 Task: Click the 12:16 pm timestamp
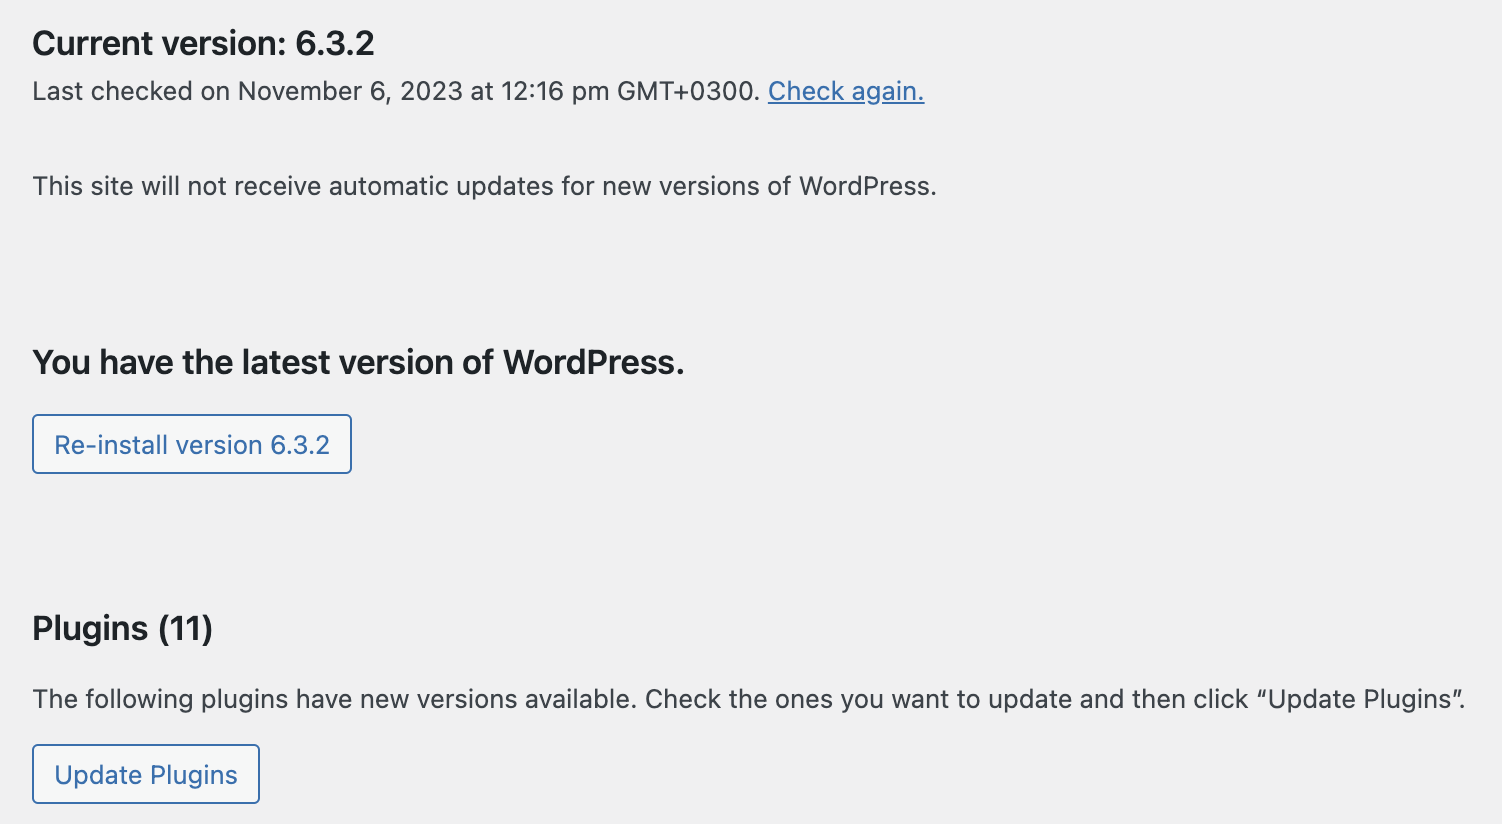555,91
